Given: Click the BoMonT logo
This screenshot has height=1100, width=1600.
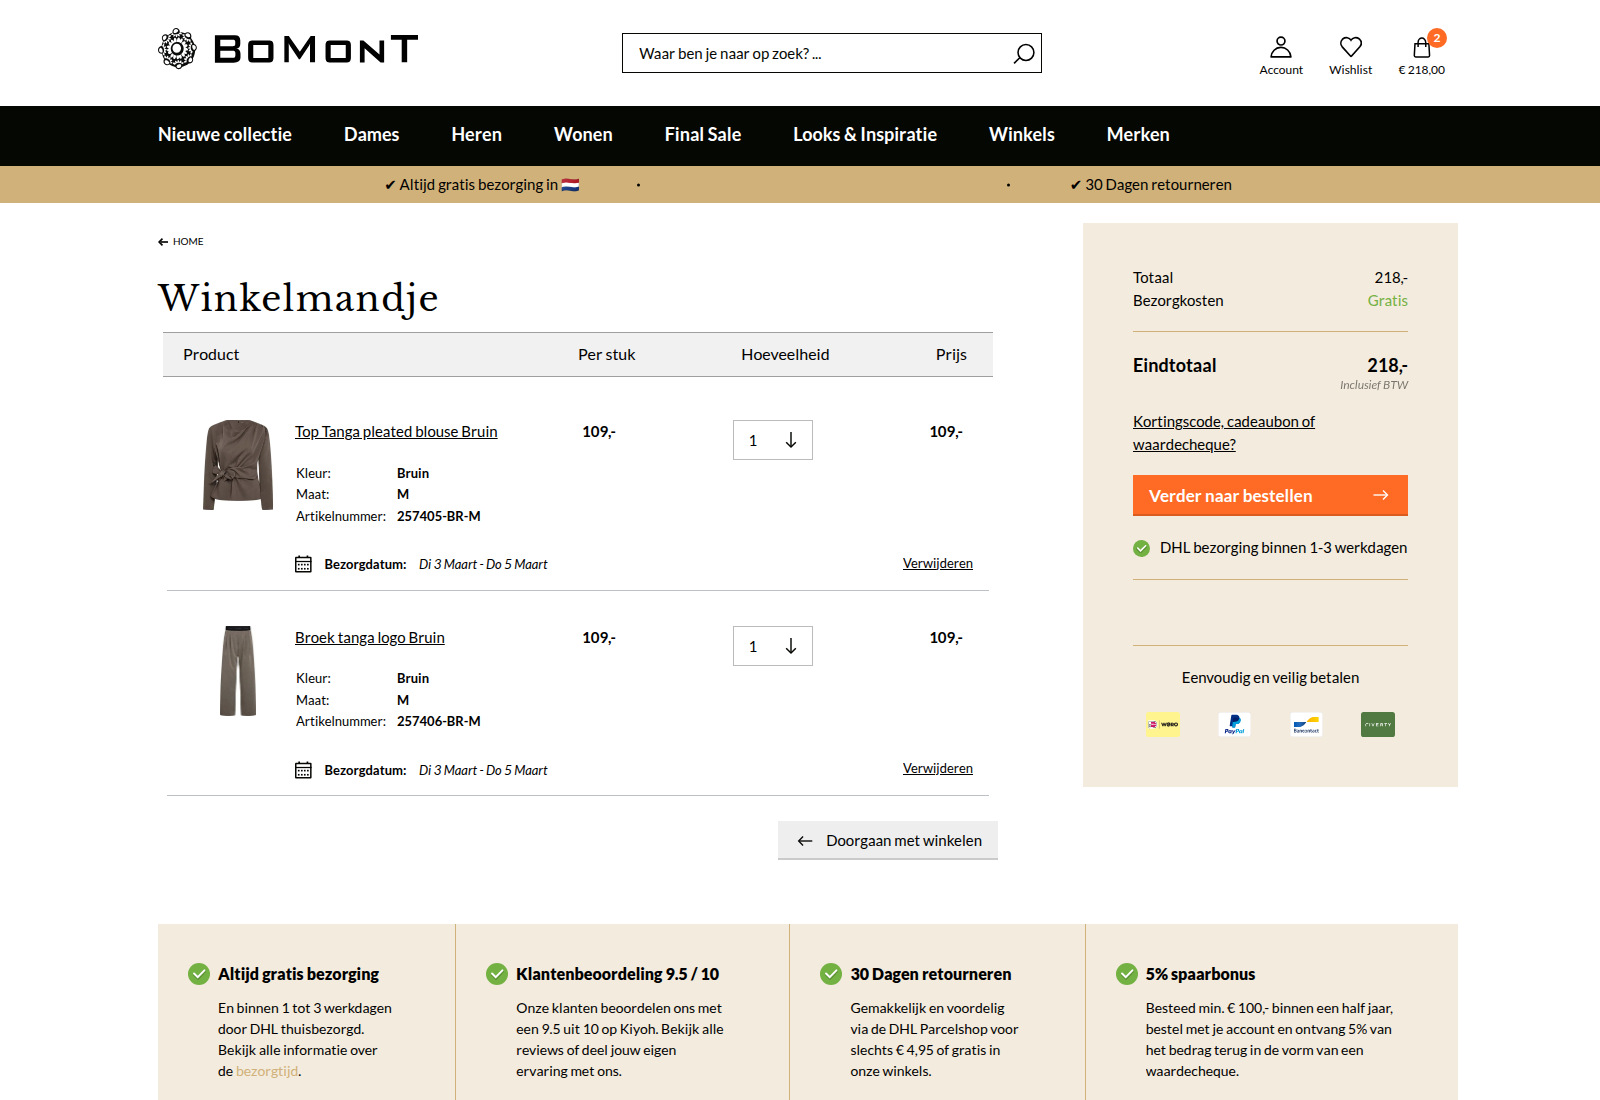Looking at the screenshot, I should coord(288,49).
